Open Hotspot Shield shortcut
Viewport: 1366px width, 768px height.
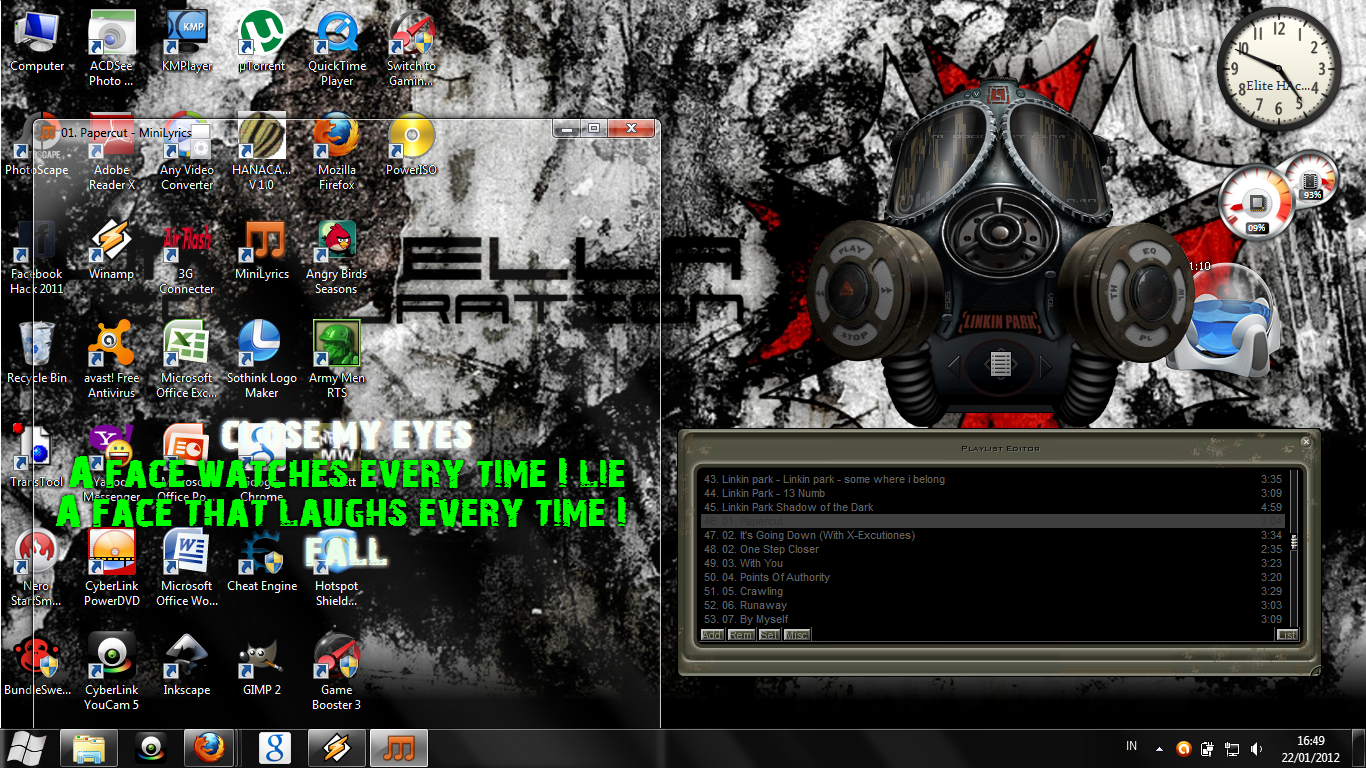(337, 568)
